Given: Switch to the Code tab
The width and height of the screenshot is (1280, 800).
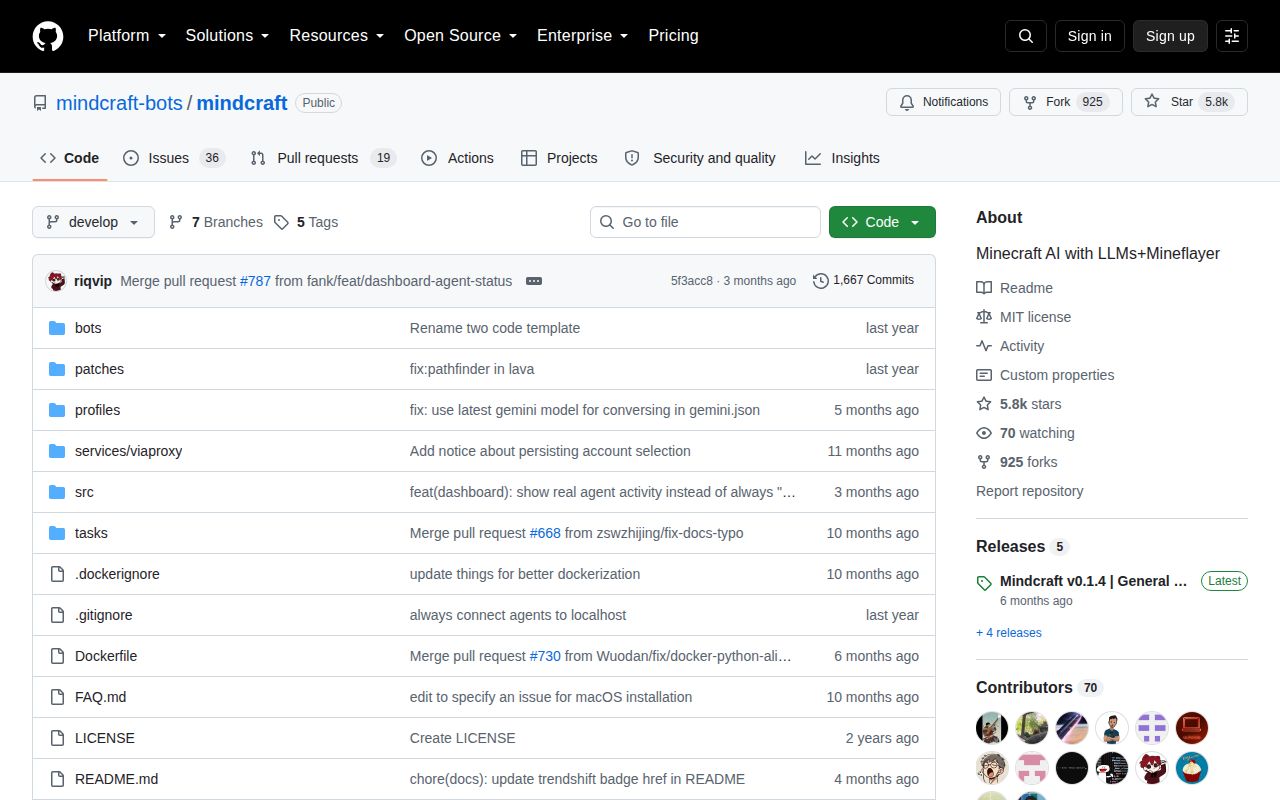Looking at the screenshot, I should coord(69,158).
